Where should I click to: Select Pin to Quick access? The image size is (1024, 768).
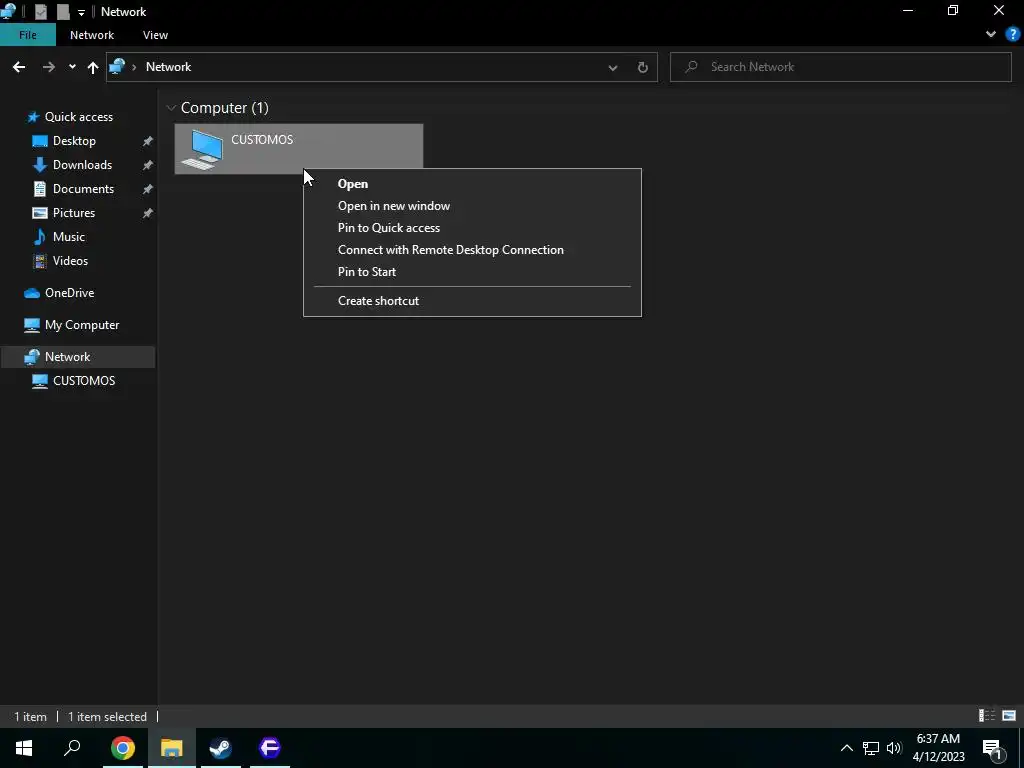[472, 228]
